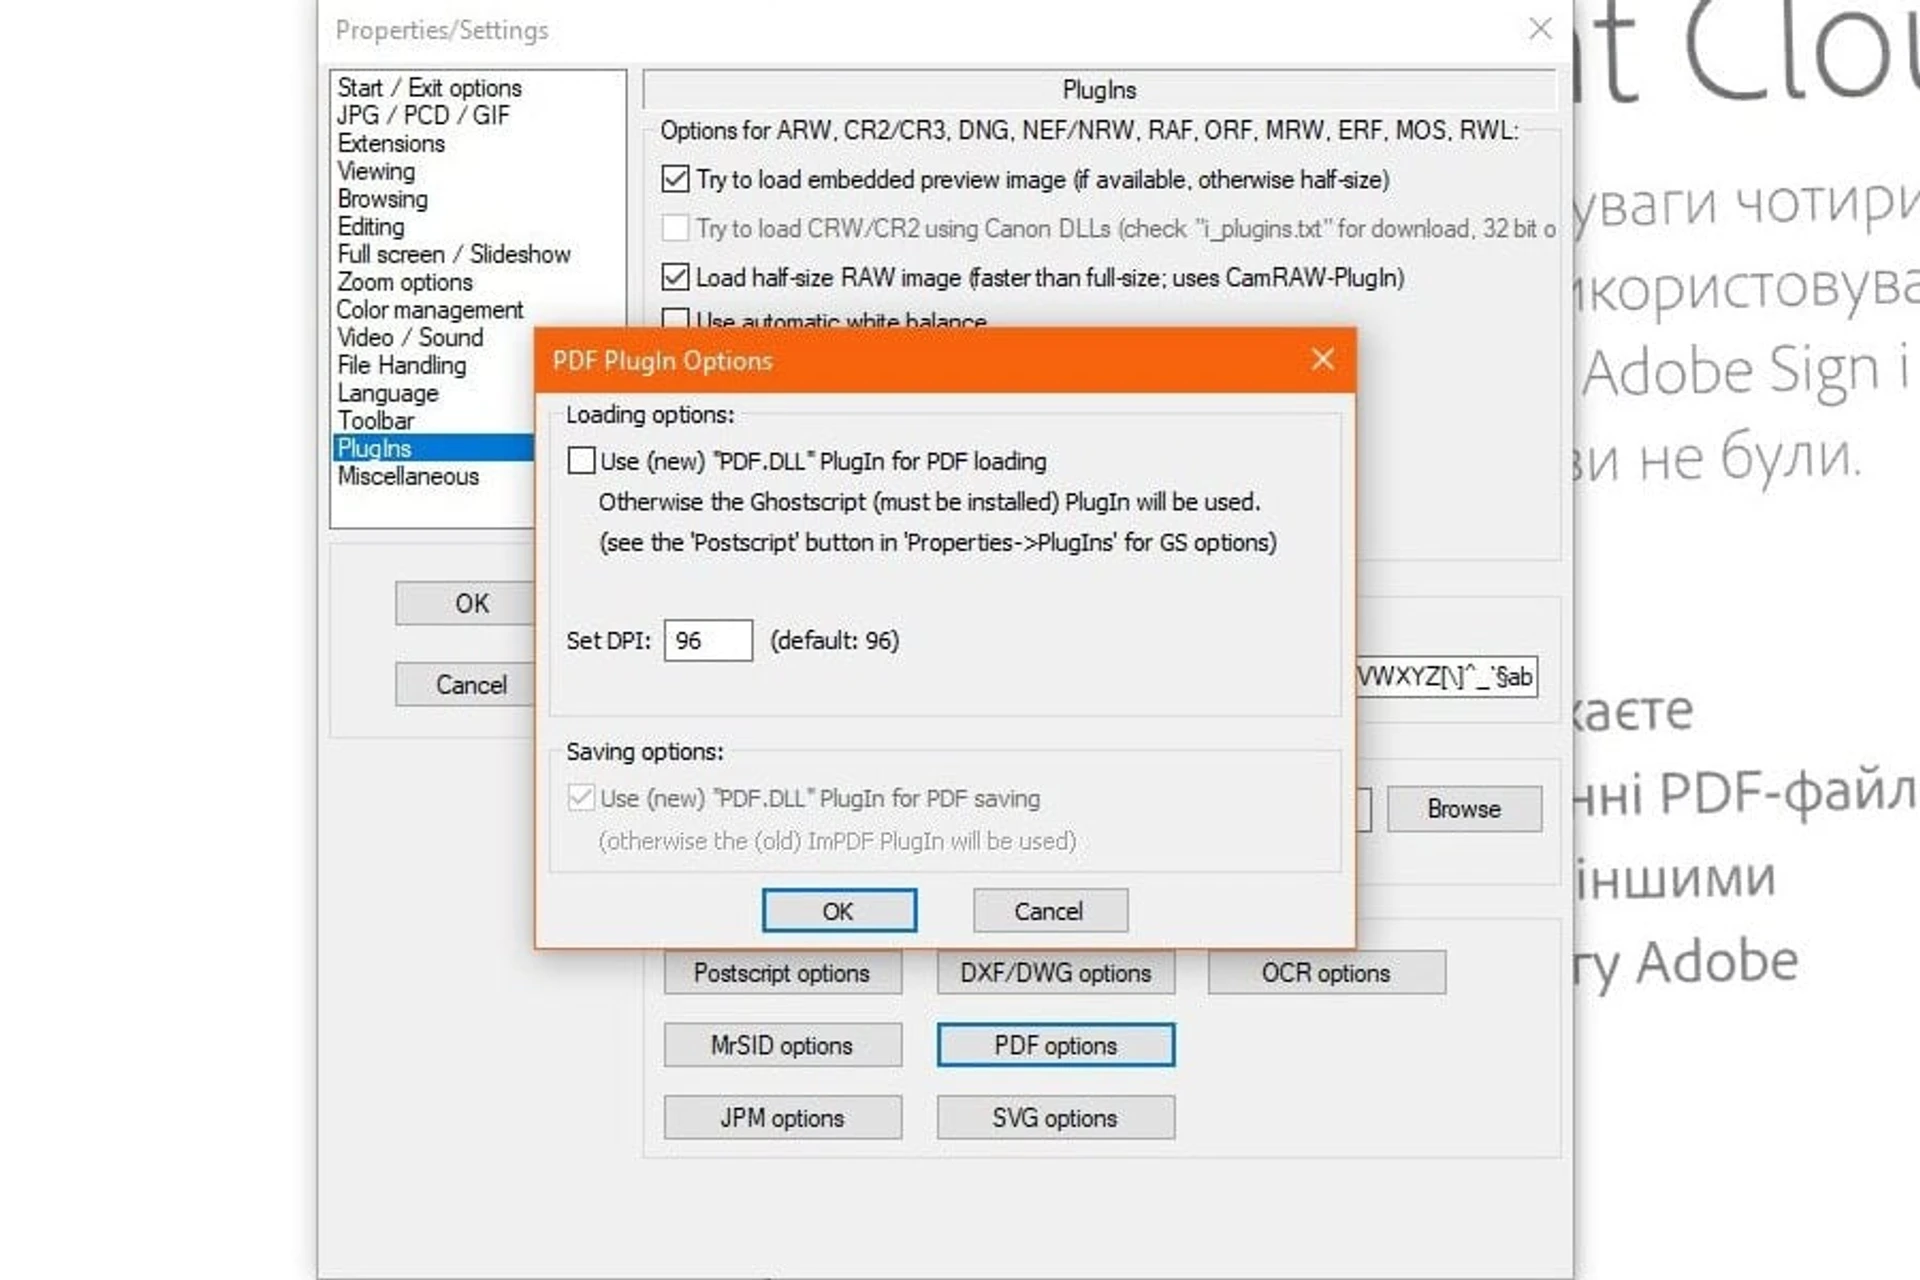
Task: Click the character set text field ending in §ab
Action: point(1447,676)
